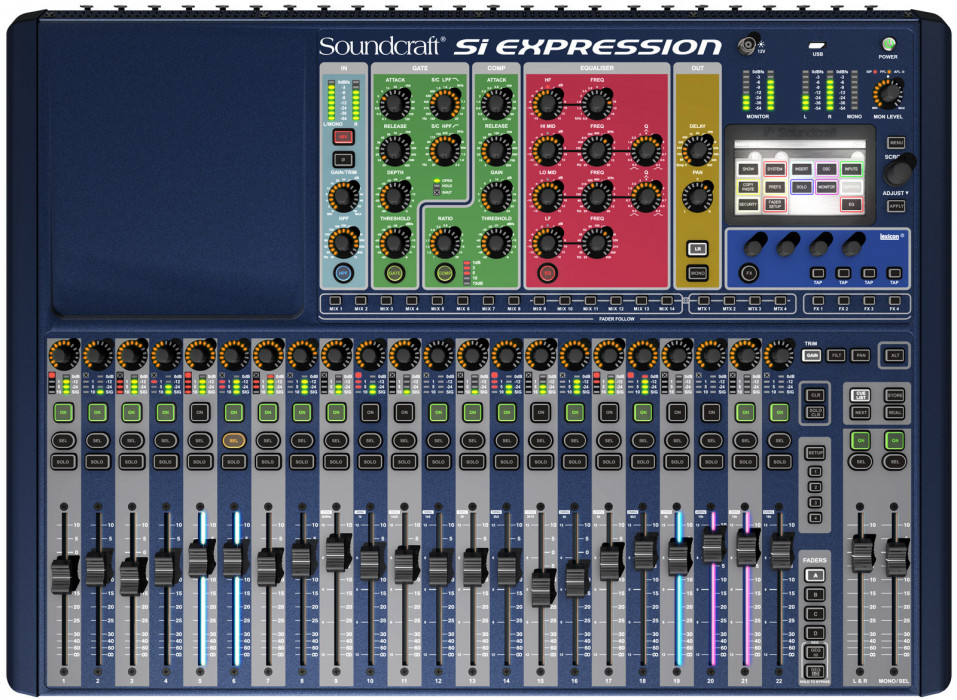This screenshot has width=957, height=700.
Task: Toggle the ALT button near the TRIM controls
Action: pos(895,355)
